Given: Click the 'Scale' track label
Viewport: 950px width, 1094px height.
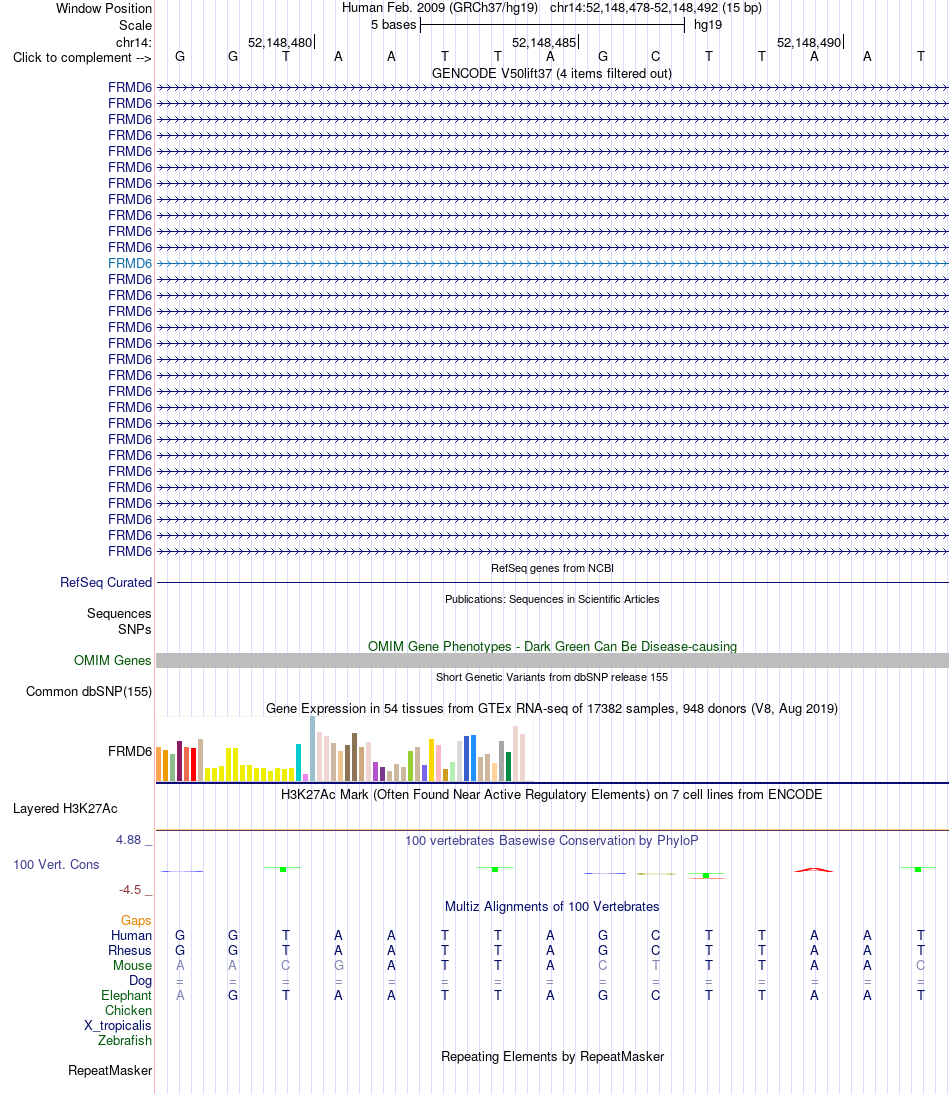Looking at the screenshot, I should coord(135,25).
